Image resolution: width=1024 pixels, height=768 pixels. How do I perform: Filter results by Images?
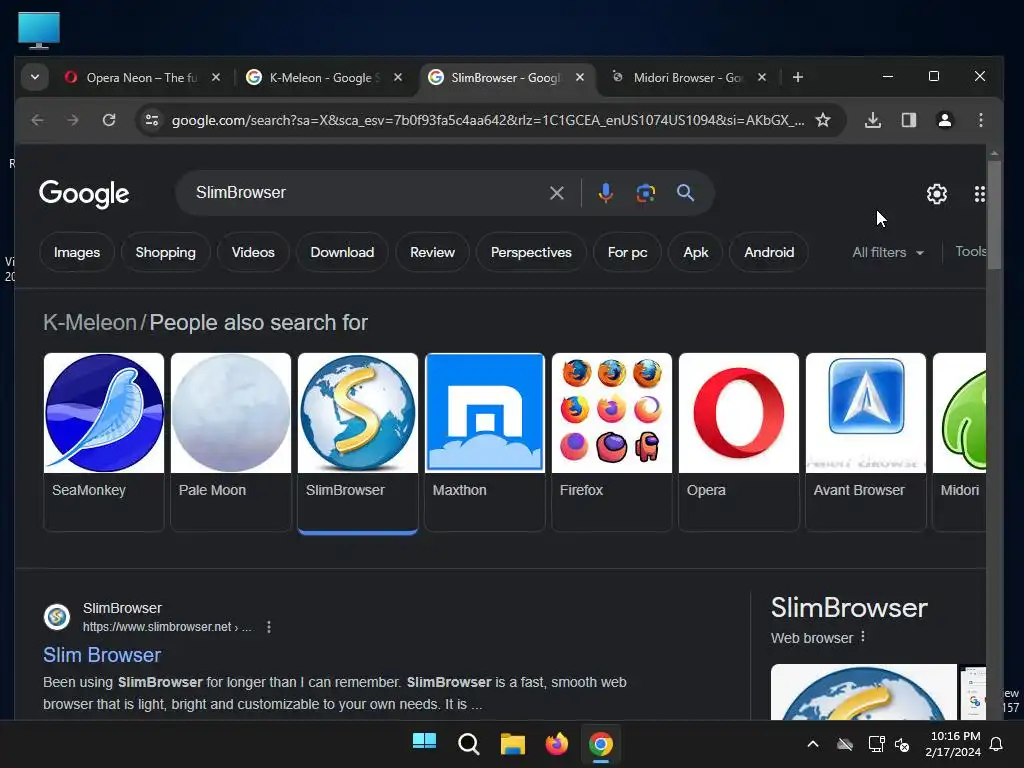(77, 252)
